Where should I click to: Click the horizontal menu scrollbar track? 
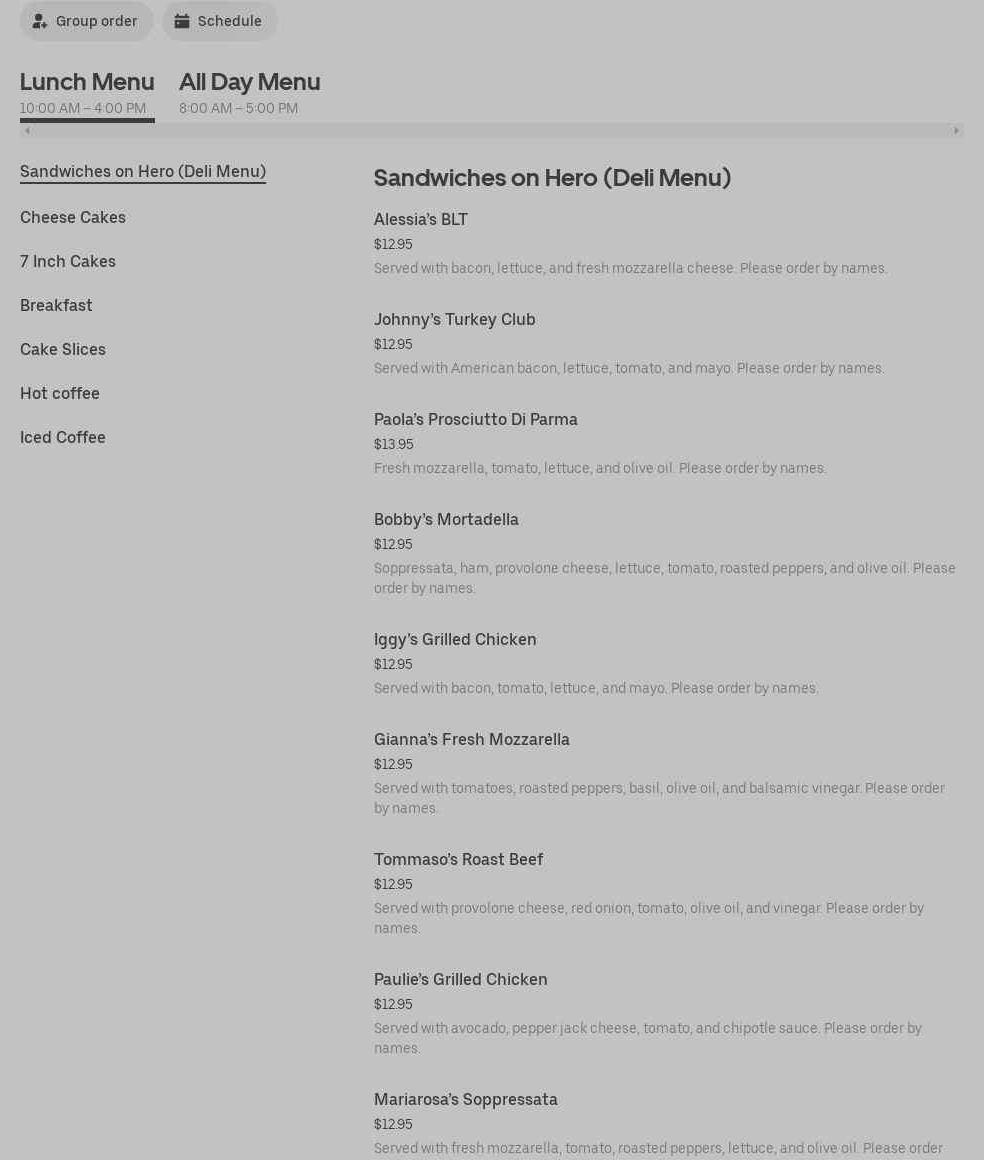coord(490,130)
